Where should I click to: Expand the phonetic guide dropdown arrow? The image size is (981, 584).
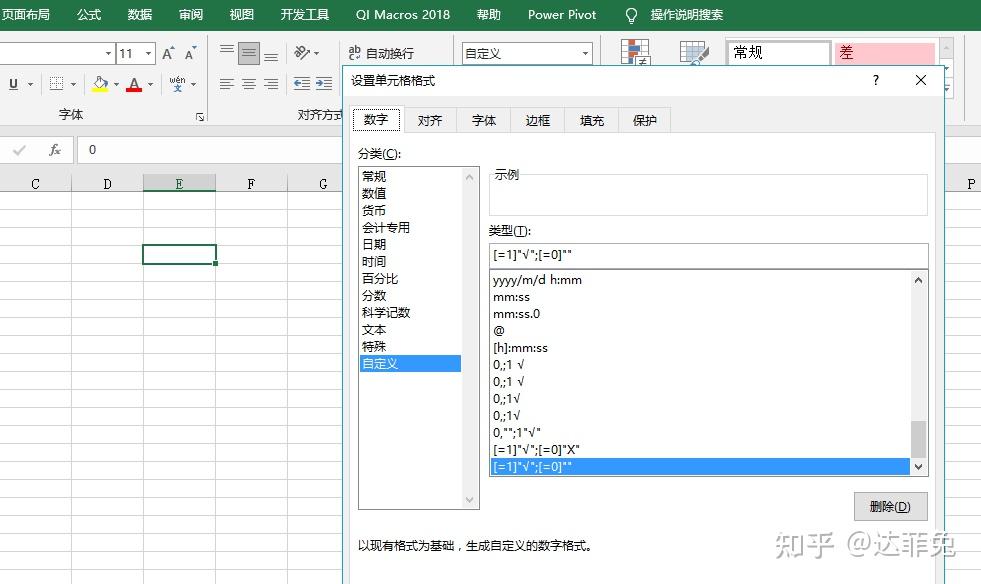click(193, 84)
